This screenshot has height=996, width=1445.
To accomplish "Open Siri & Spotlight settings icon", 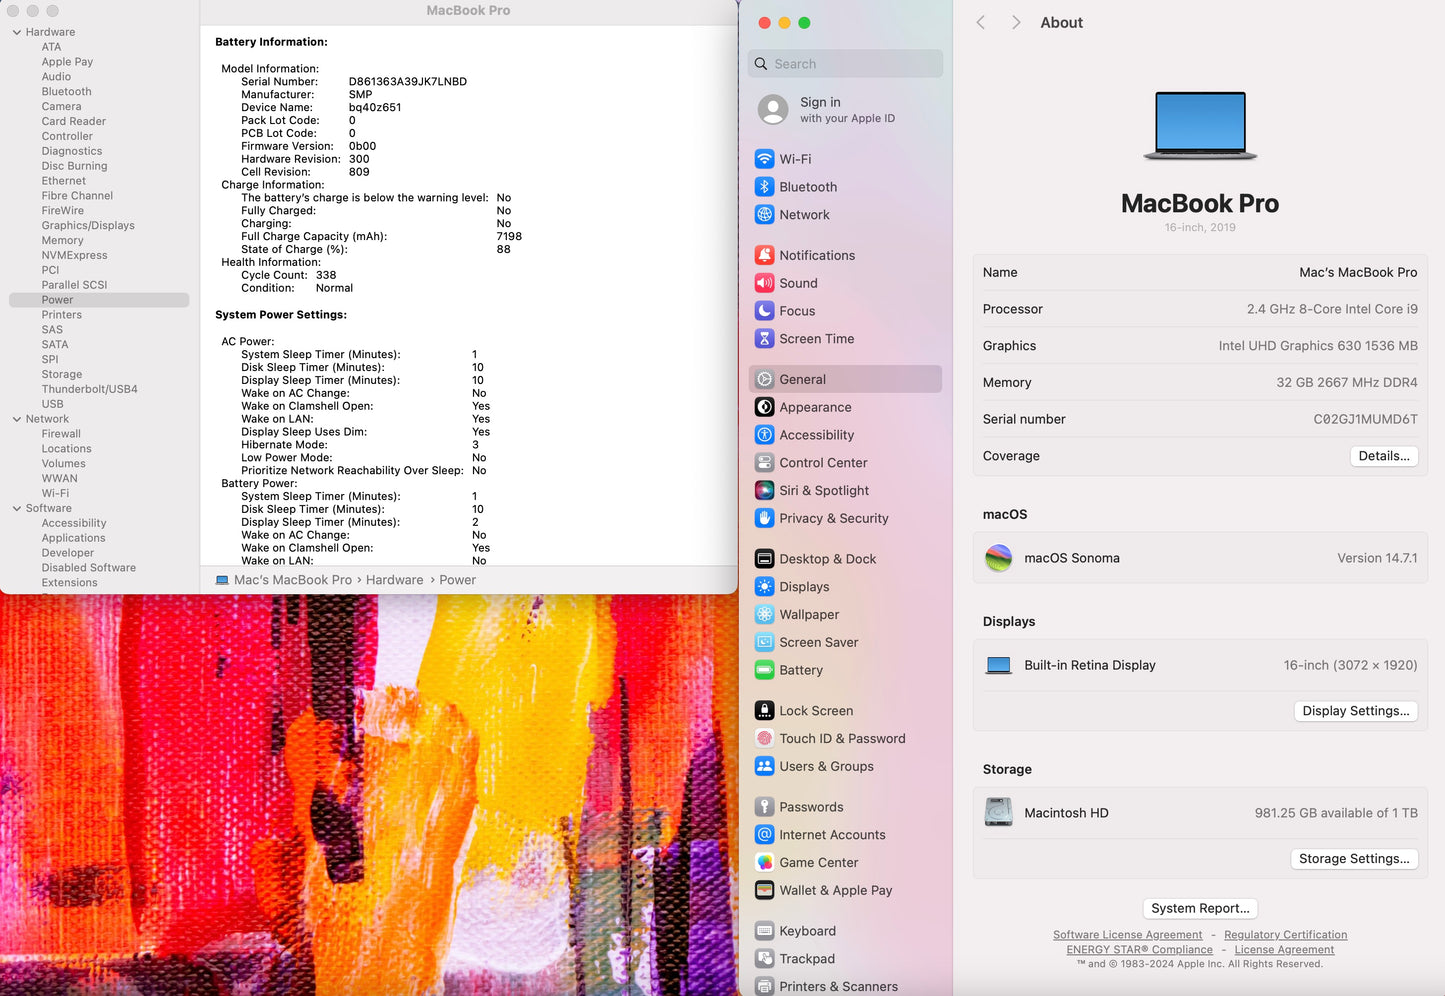I will point(764,491).
